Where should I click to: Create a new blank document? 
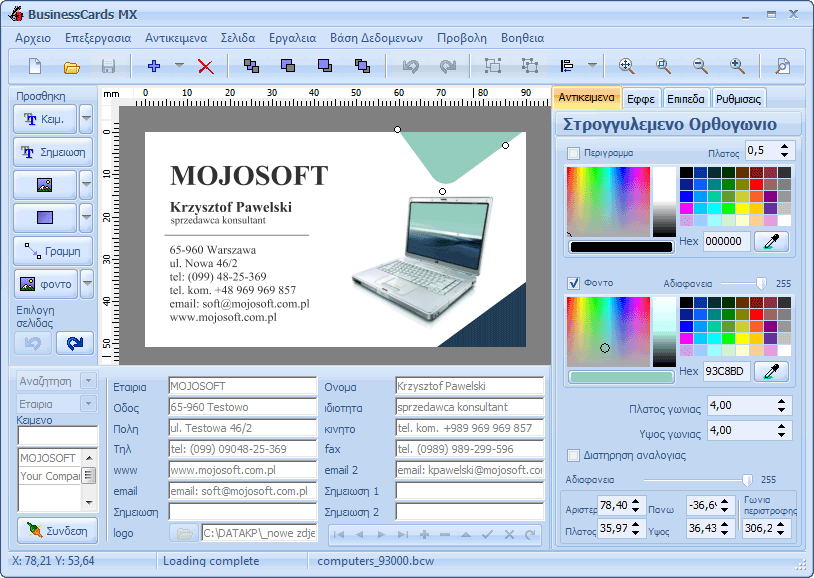[x=35, y=66]
